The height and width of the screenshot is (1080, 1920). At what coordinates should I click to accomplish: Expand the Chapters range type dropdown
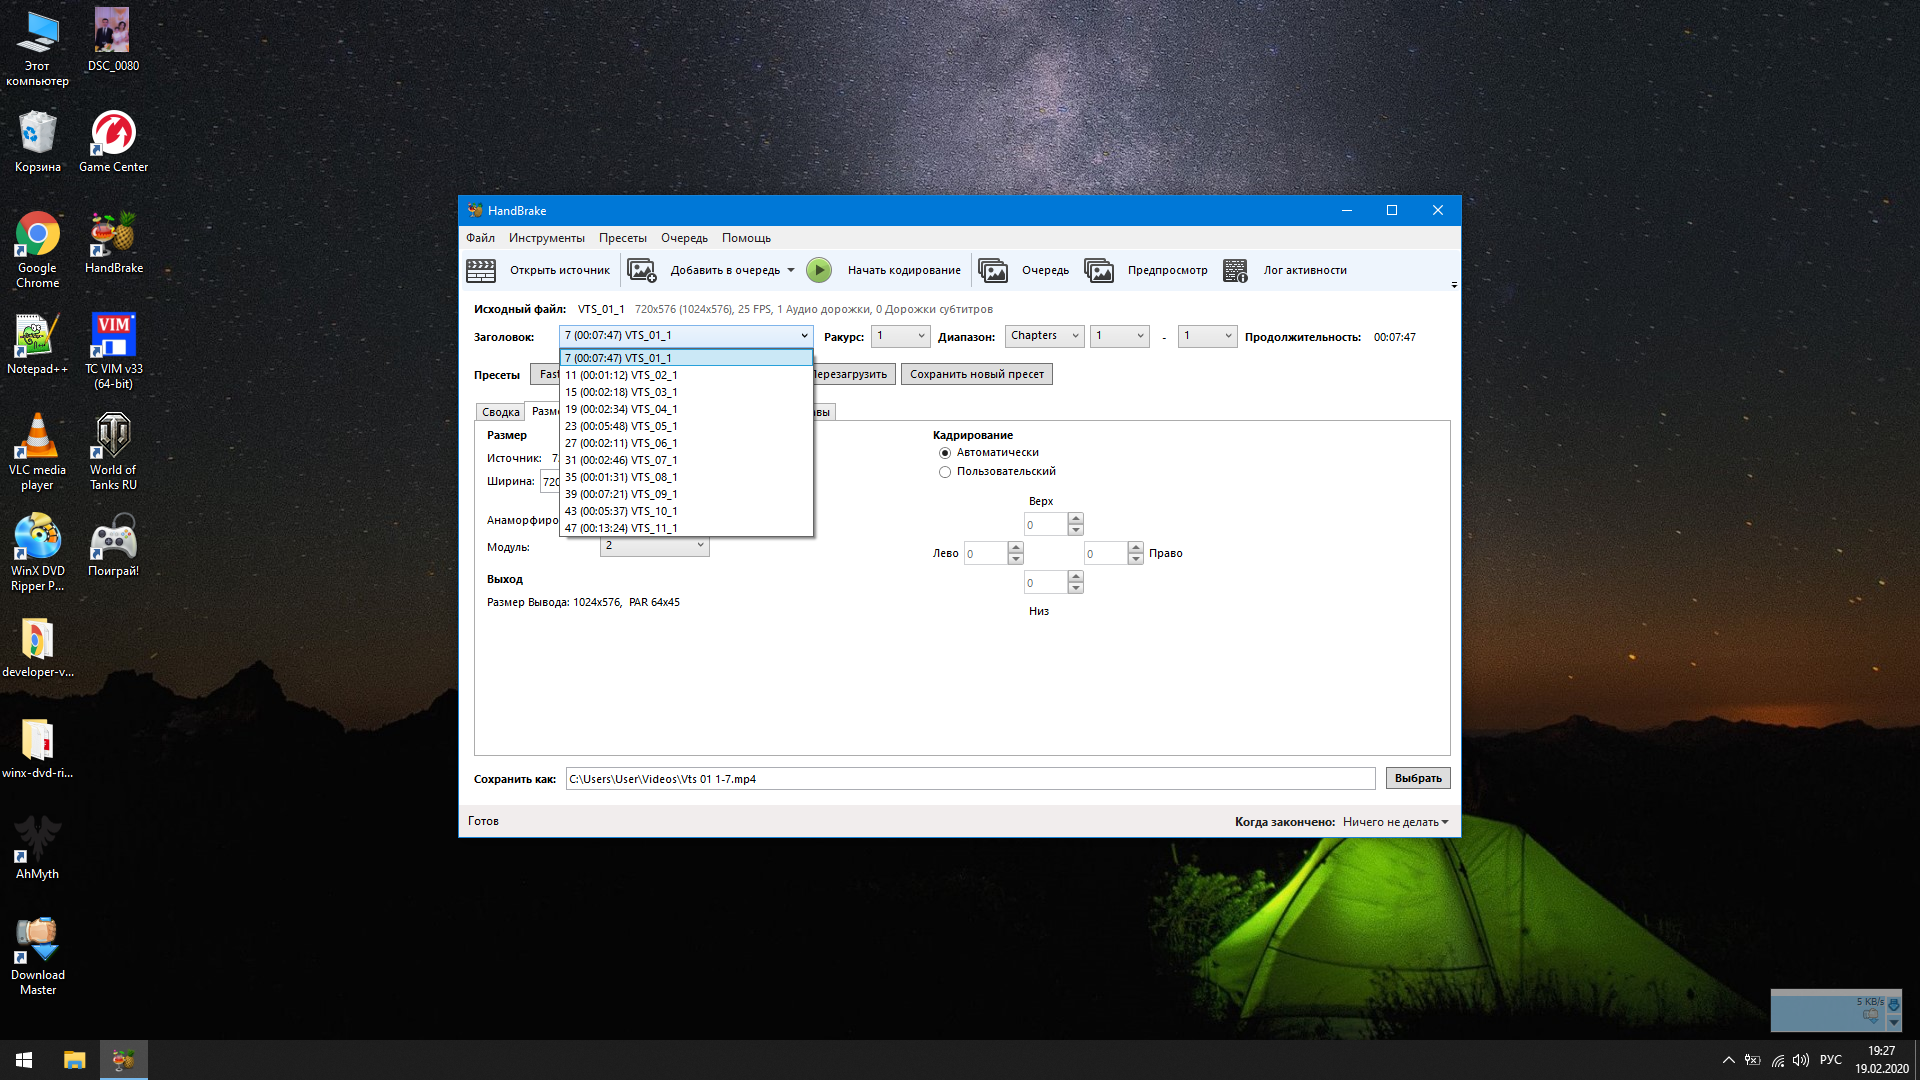tap(1044, 336)
